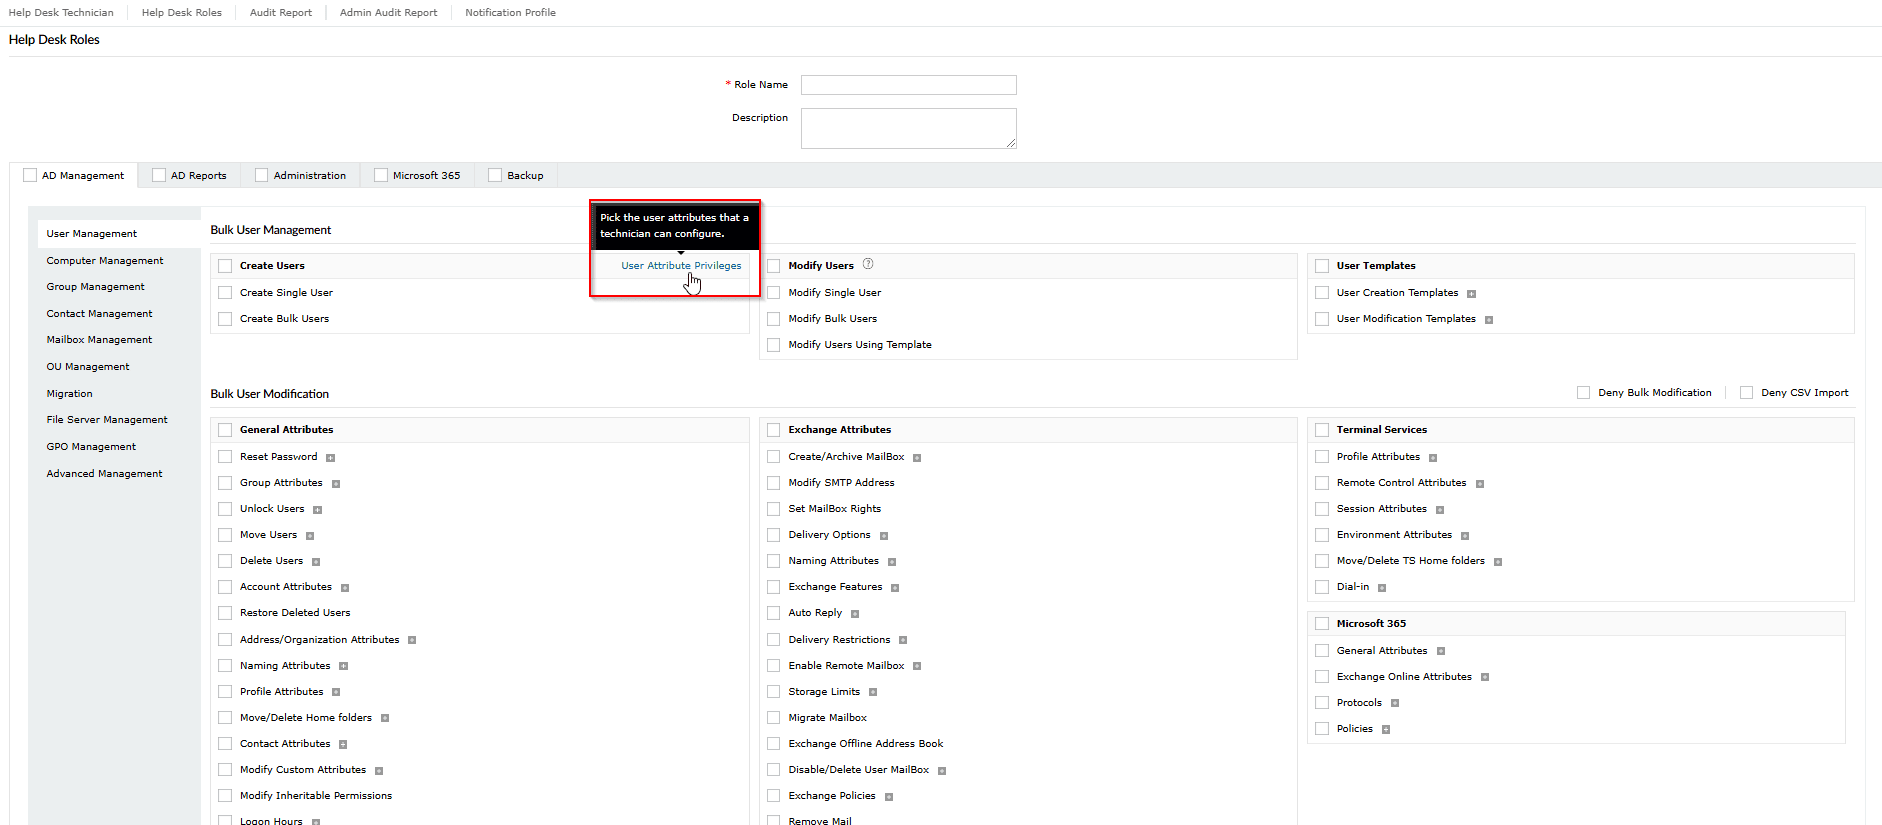Click the icon next to Delivery Options
The image size is (1882, 825).
pyautogui.click(x=884, y=536)
